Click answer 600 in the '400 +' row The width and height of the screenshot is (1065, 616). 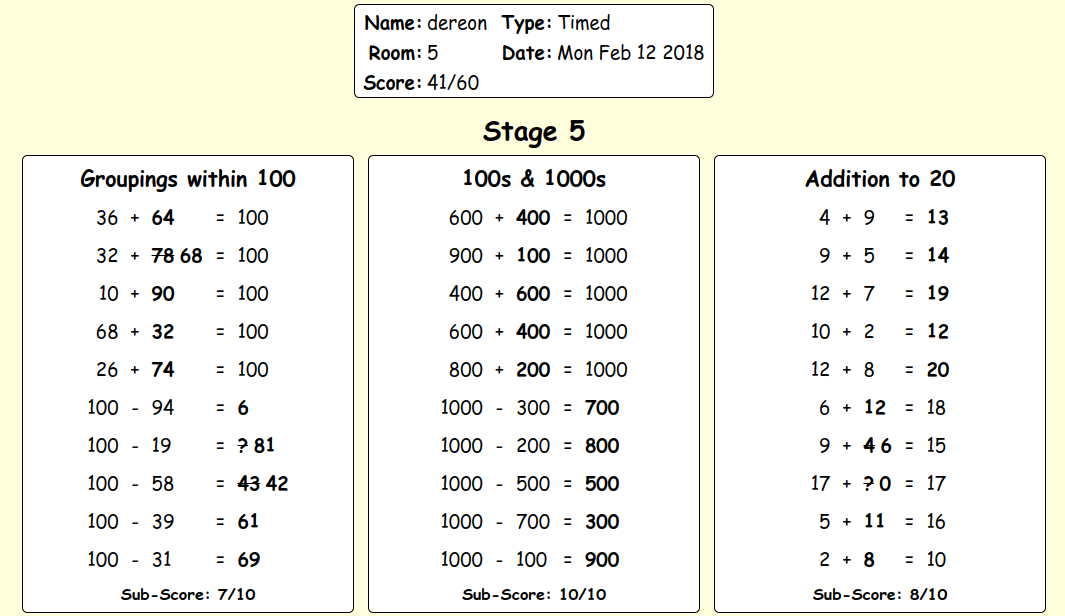533,294
